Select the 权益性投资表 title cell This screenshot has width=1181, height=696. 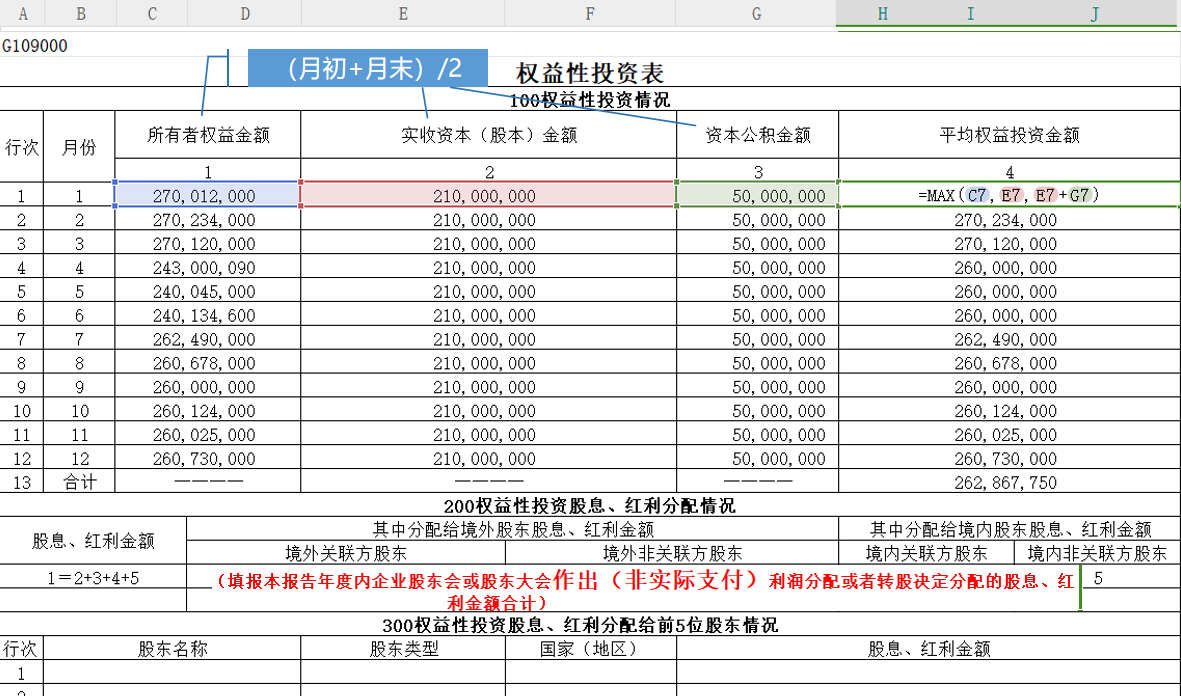(590, 73)
